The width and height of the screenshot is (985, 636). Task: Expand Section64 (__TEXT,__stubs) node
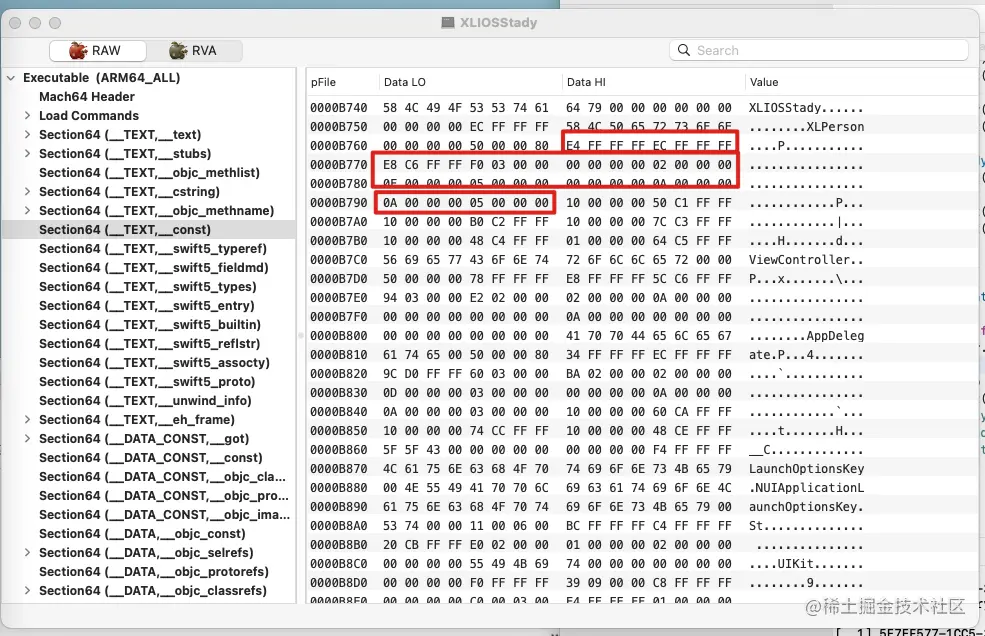[x=27, y=153]
